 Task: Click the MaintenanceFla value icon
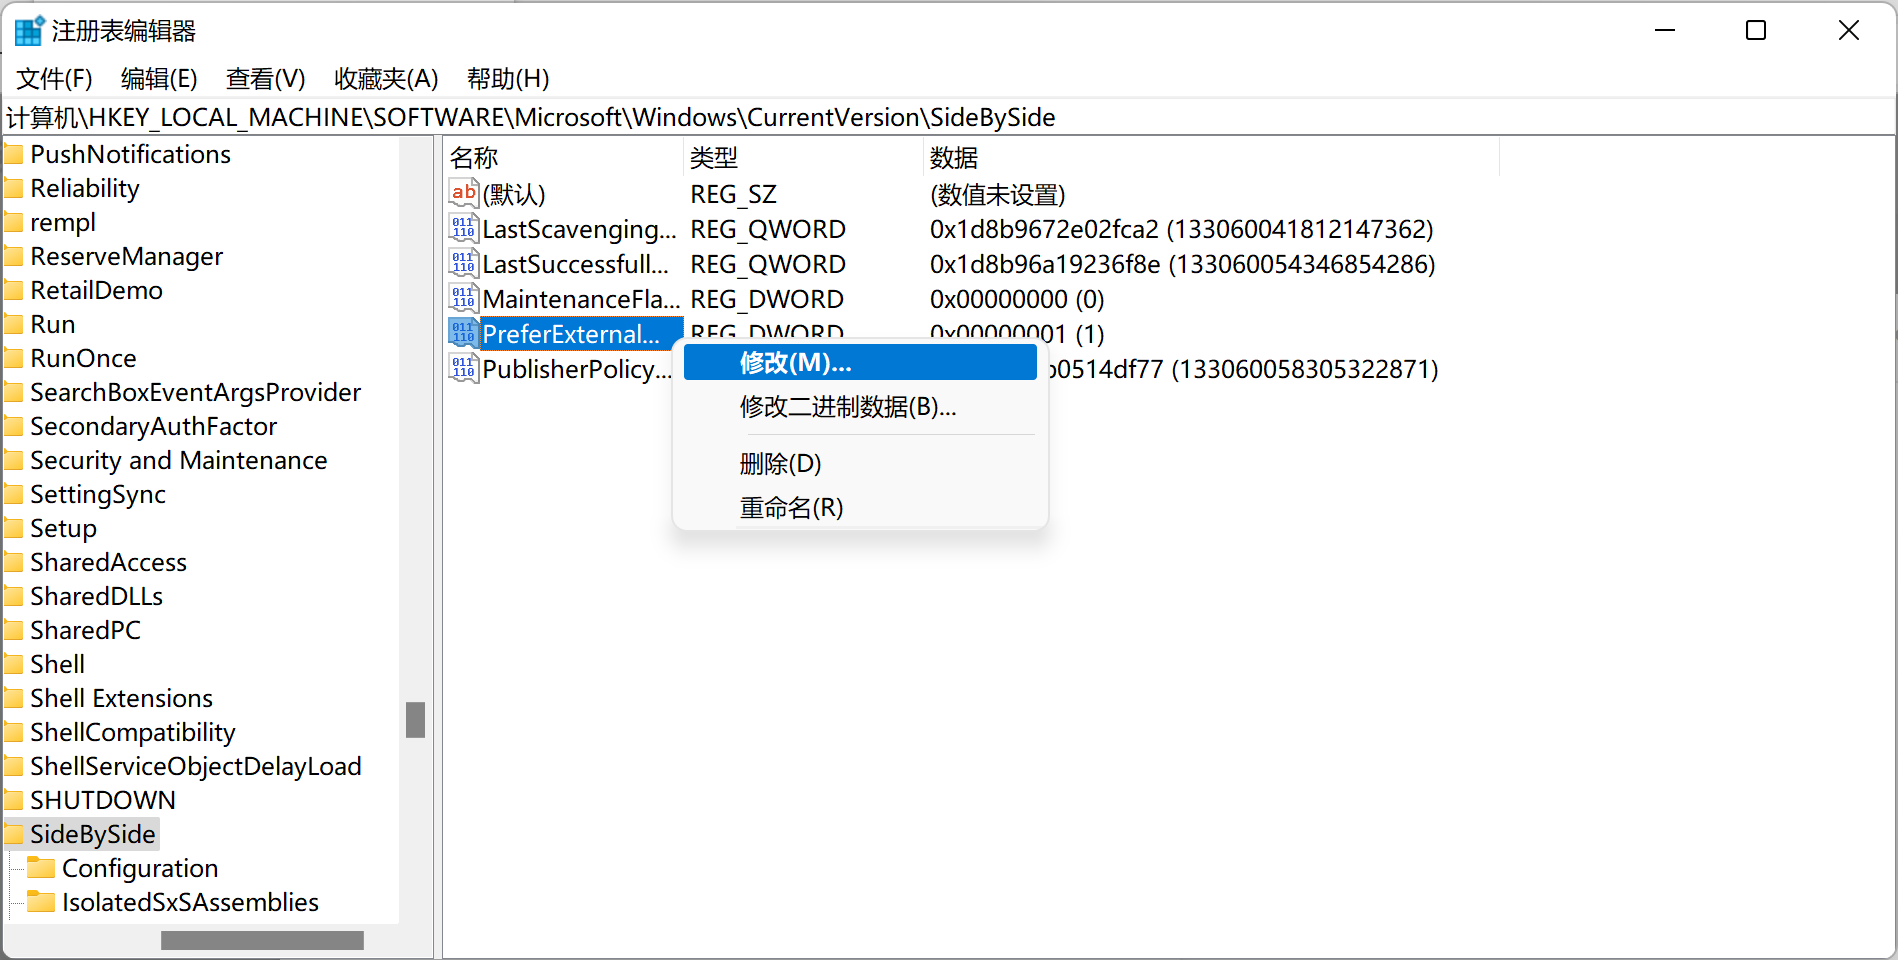[463, 298]
